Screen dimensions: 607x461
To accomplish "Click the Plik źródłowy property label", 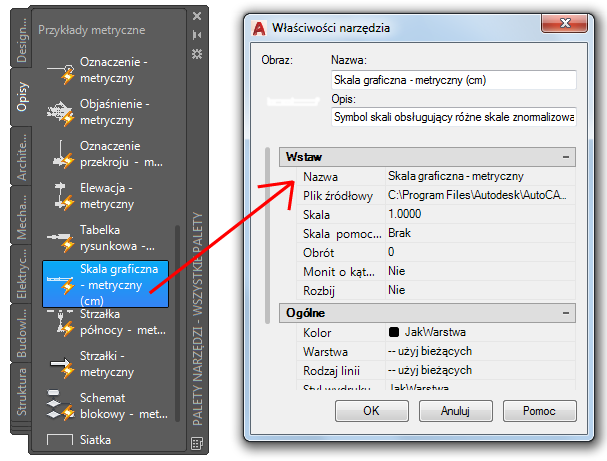I will [338, 196].
